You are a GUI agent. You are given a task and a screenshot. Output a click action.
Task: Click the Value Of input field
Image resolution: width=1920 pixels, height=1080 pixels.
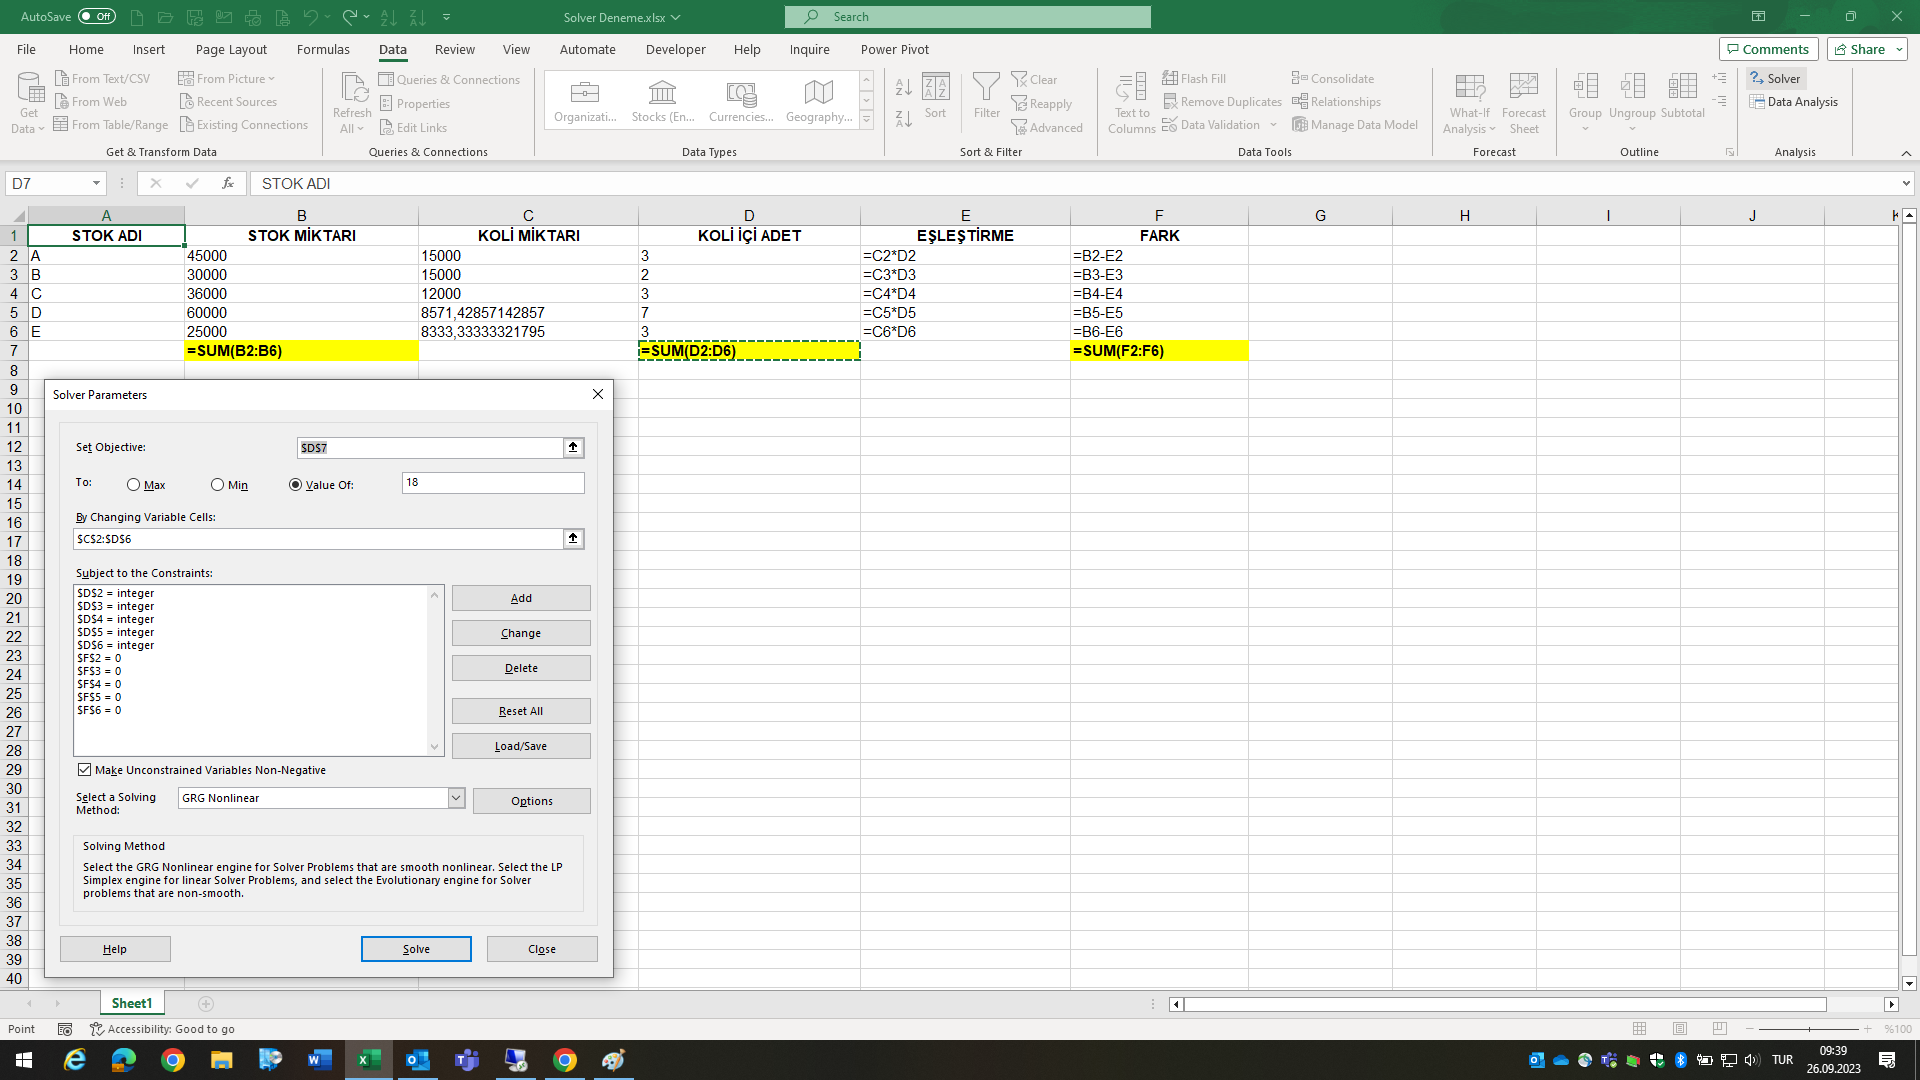(x=493, y=483)
